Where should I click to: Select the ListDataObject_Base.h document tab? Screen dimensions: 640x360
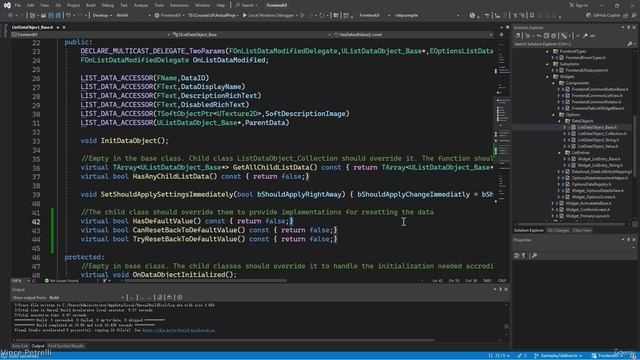(x=32, y=27)
